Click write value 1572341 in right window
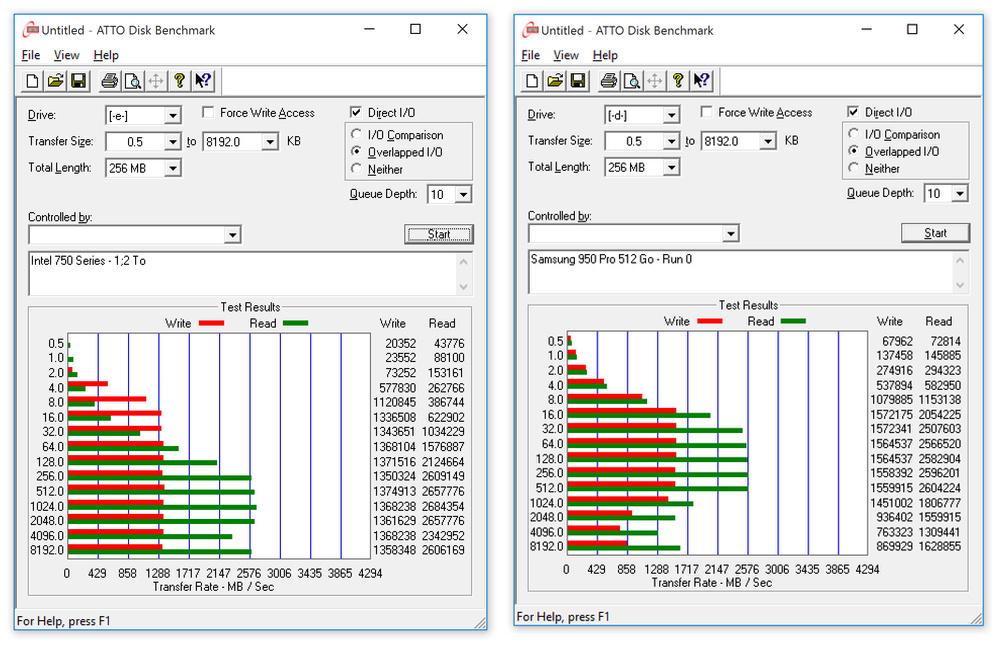Image resolution: width=1000 pixels, height=645 pixels. 892,429
